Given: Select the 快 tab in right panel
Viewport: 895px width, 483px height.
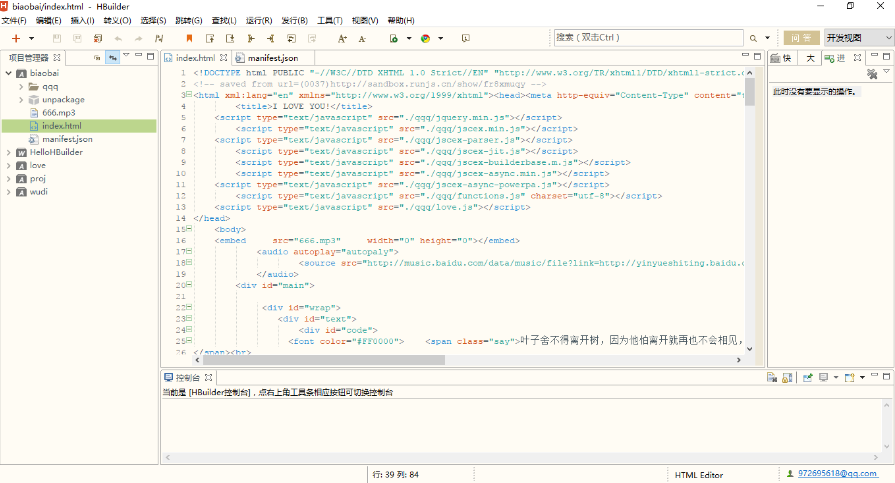Looking at the screenshot, I should (781, 58).
